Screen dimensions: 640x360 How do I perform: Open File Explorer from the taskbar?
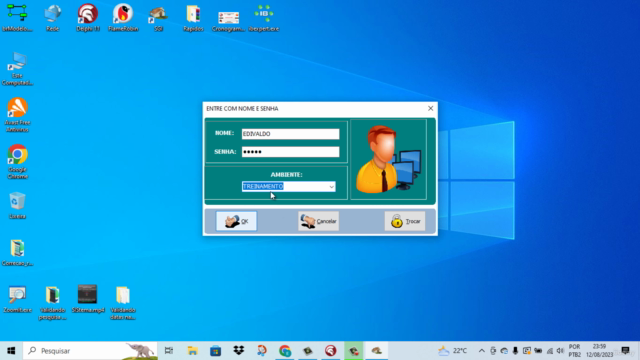coord(192,351)
